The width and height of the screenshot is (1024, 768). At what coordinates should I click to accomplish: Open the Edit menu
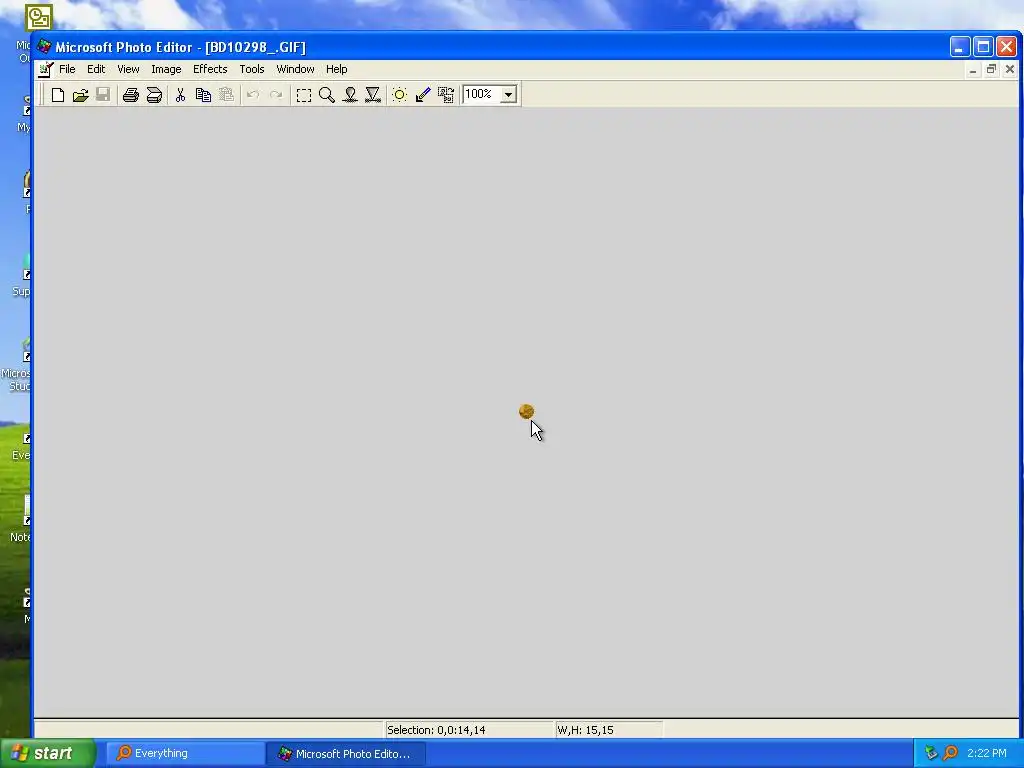(x=96, y=69)
